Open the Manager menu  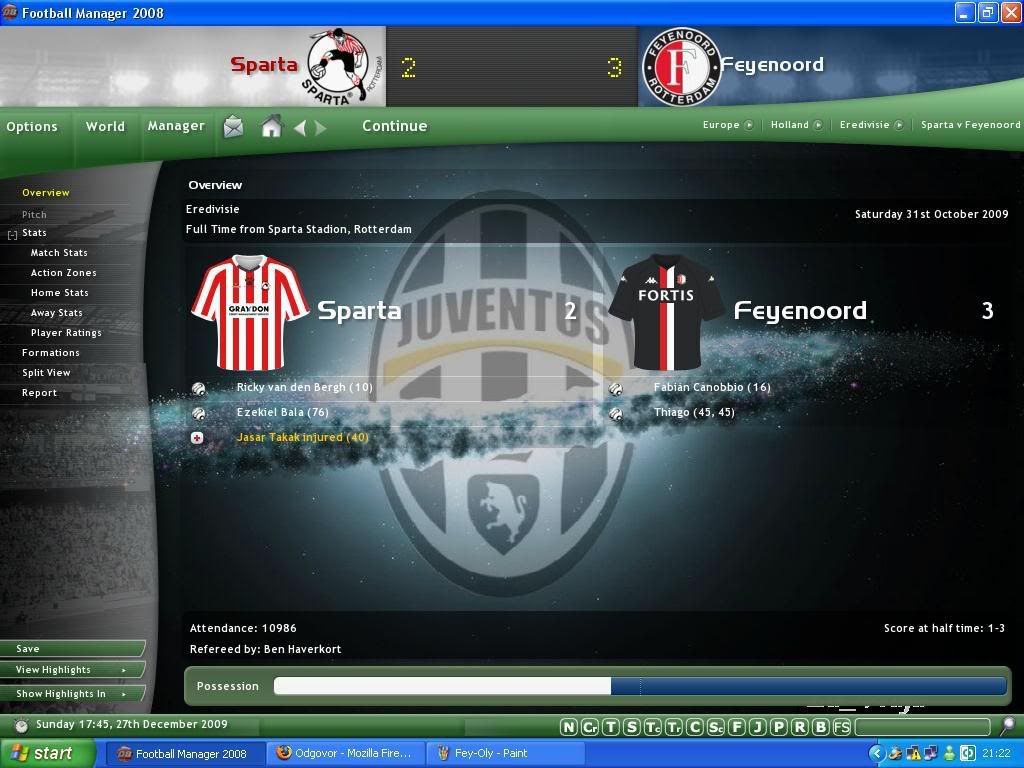click(176, 126)
